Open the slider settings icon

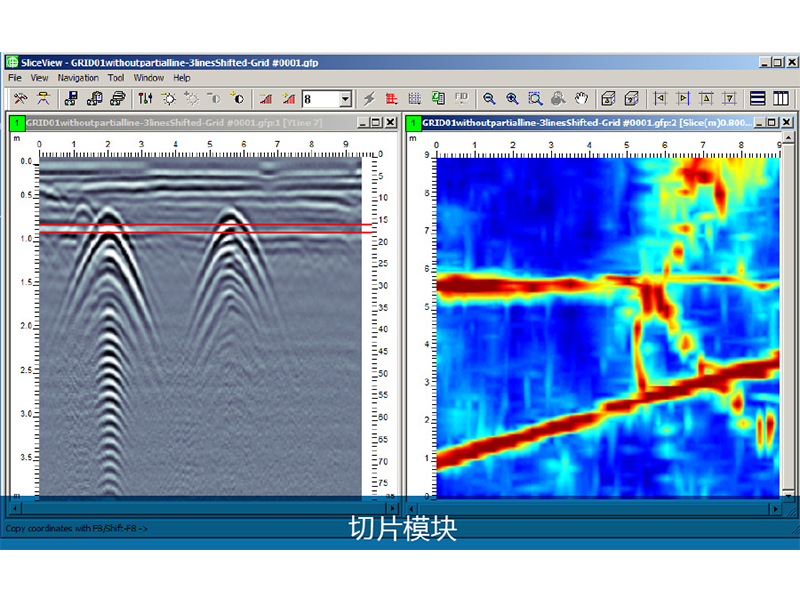pos(145,98)
